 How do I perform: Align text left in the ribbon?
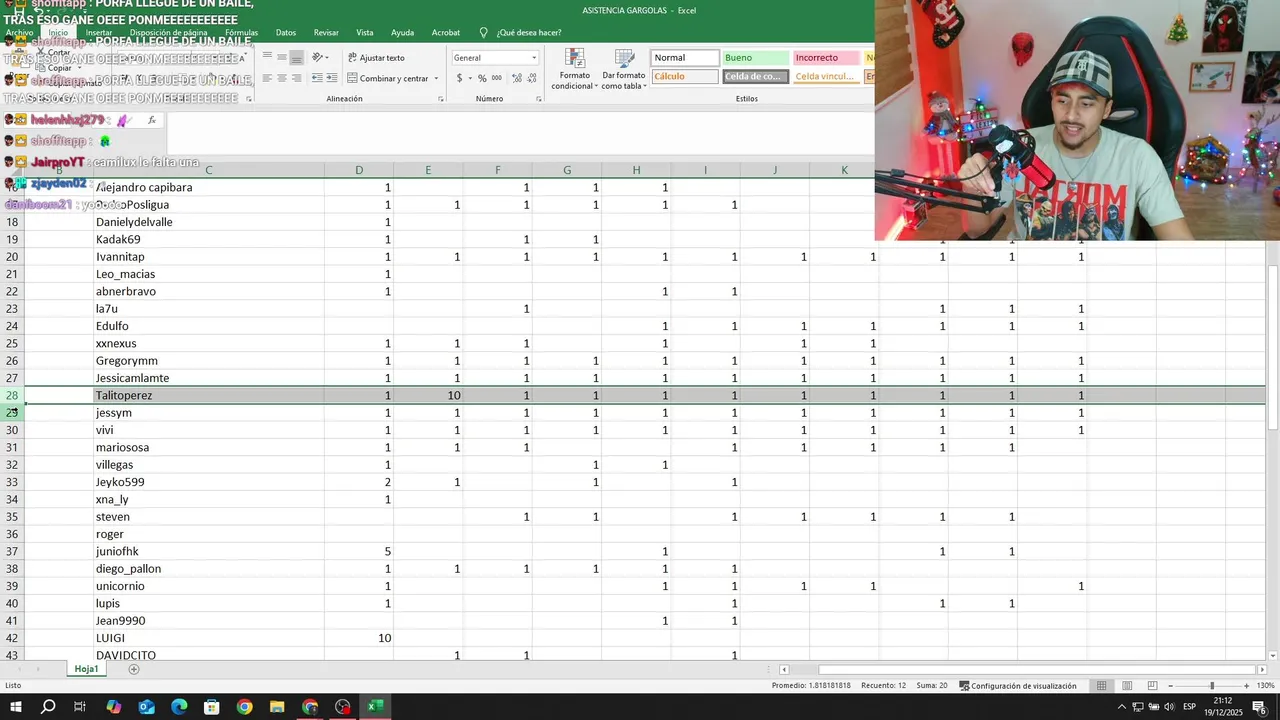[266, 78]
